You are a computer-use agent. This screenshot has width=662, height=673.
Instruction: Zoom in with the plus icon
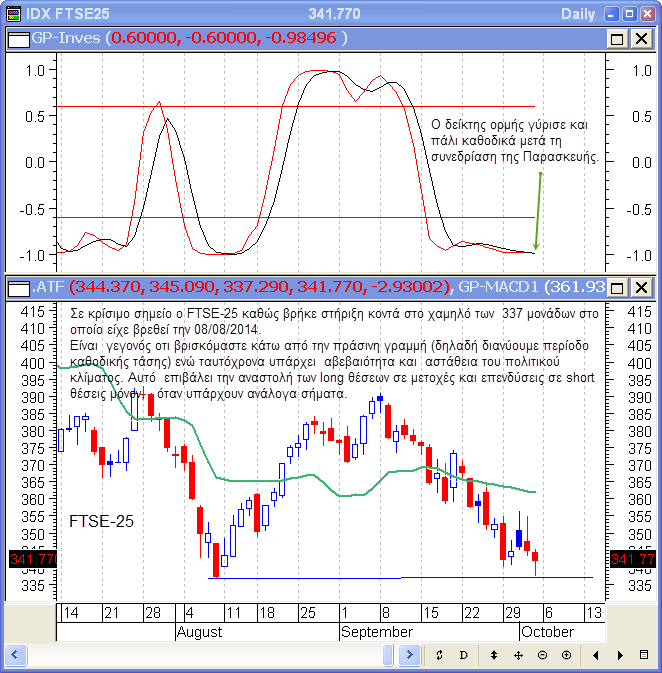(566, 655)
